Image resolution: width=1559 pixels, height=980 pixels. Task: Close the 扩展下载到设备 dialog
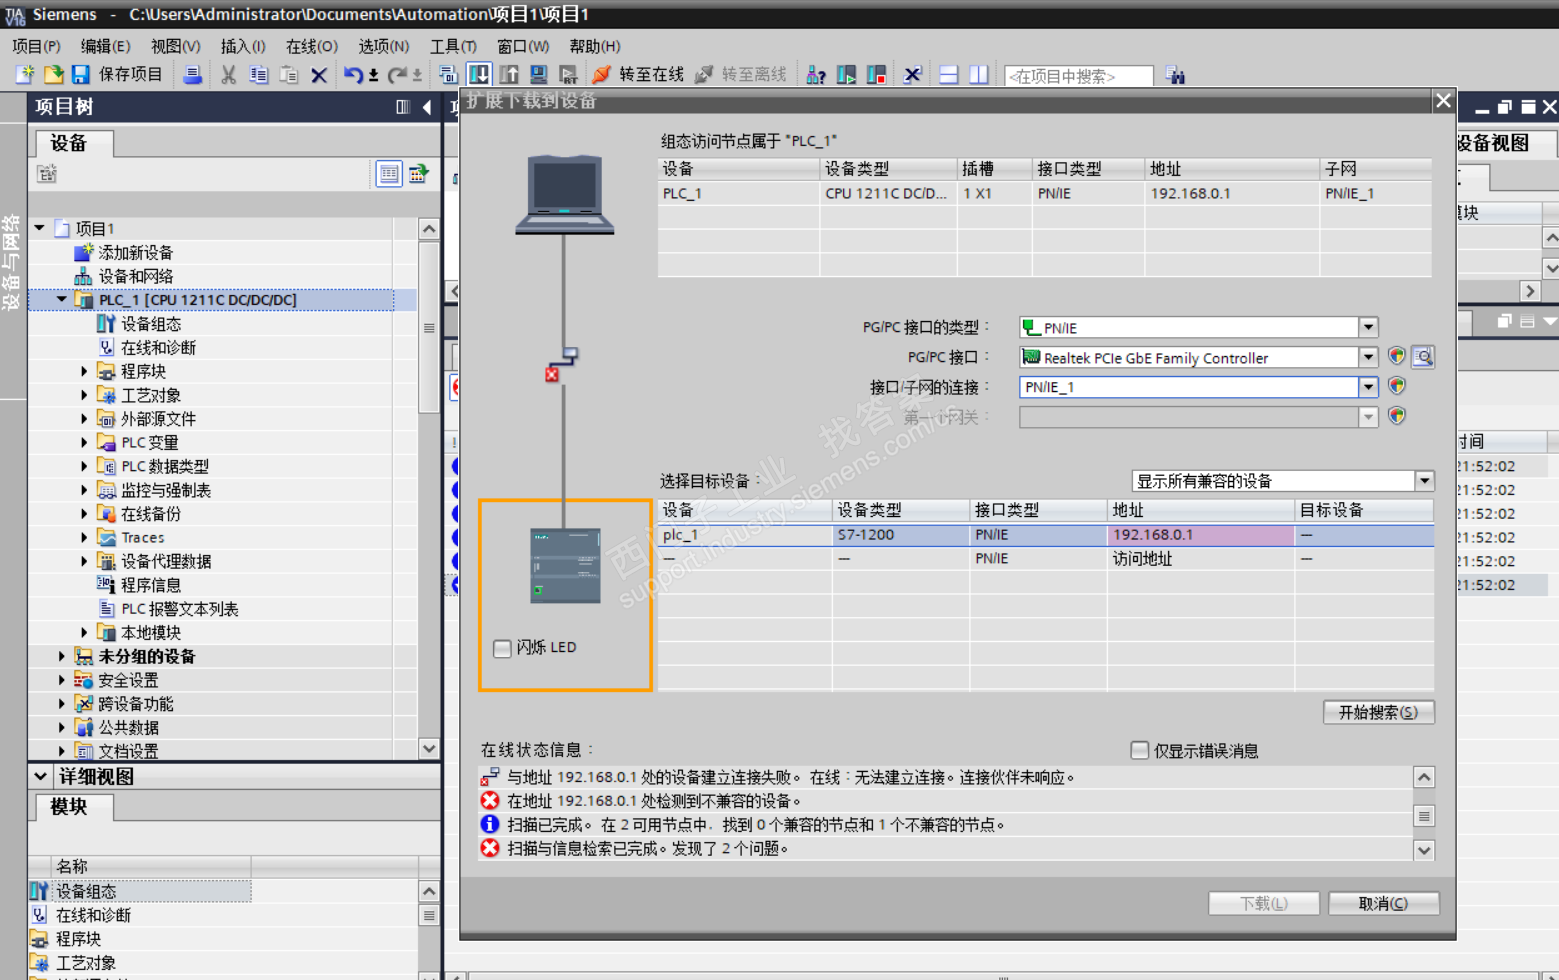(1443, 100)
